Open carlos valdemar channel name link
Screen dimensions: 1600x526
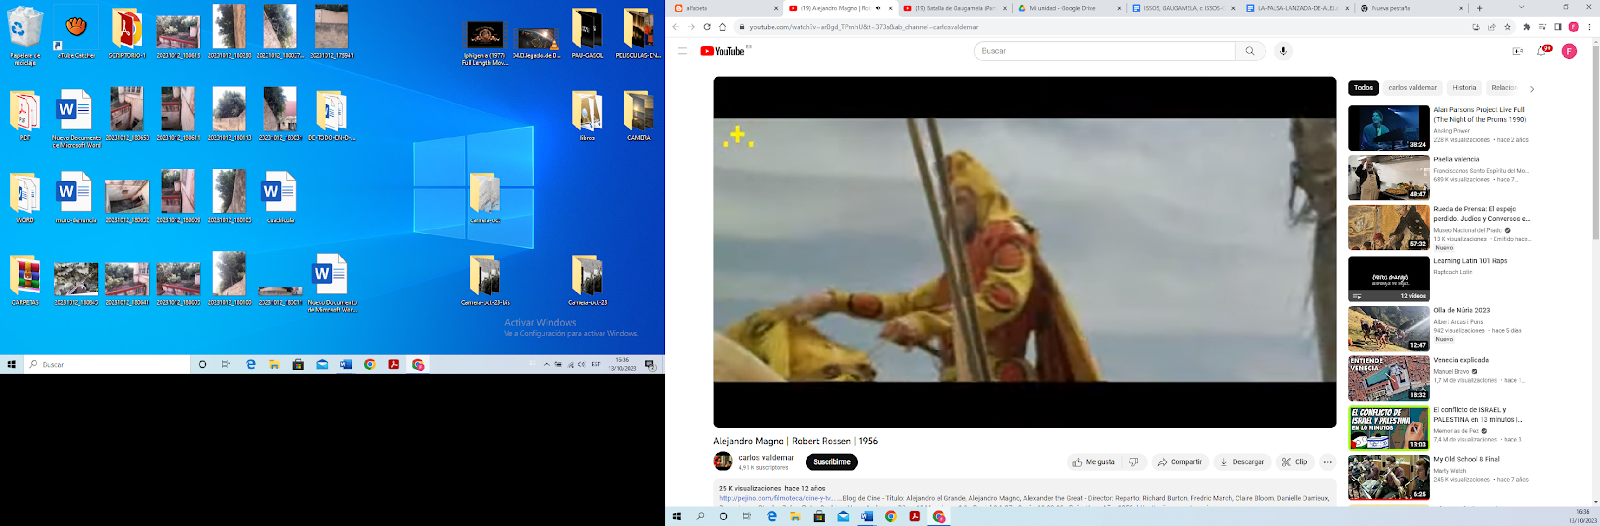point(766,458)
